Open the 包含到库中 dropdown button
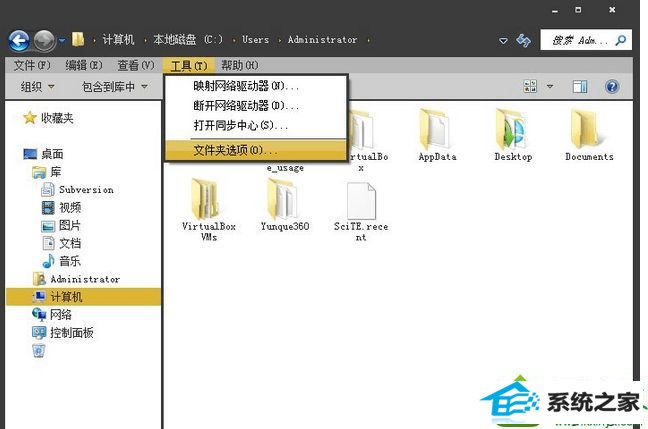 114,86
